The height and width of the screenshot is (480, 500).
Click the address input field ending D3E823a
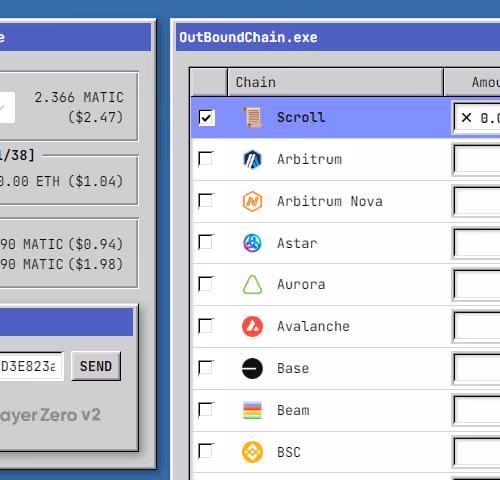pos(31,366)
